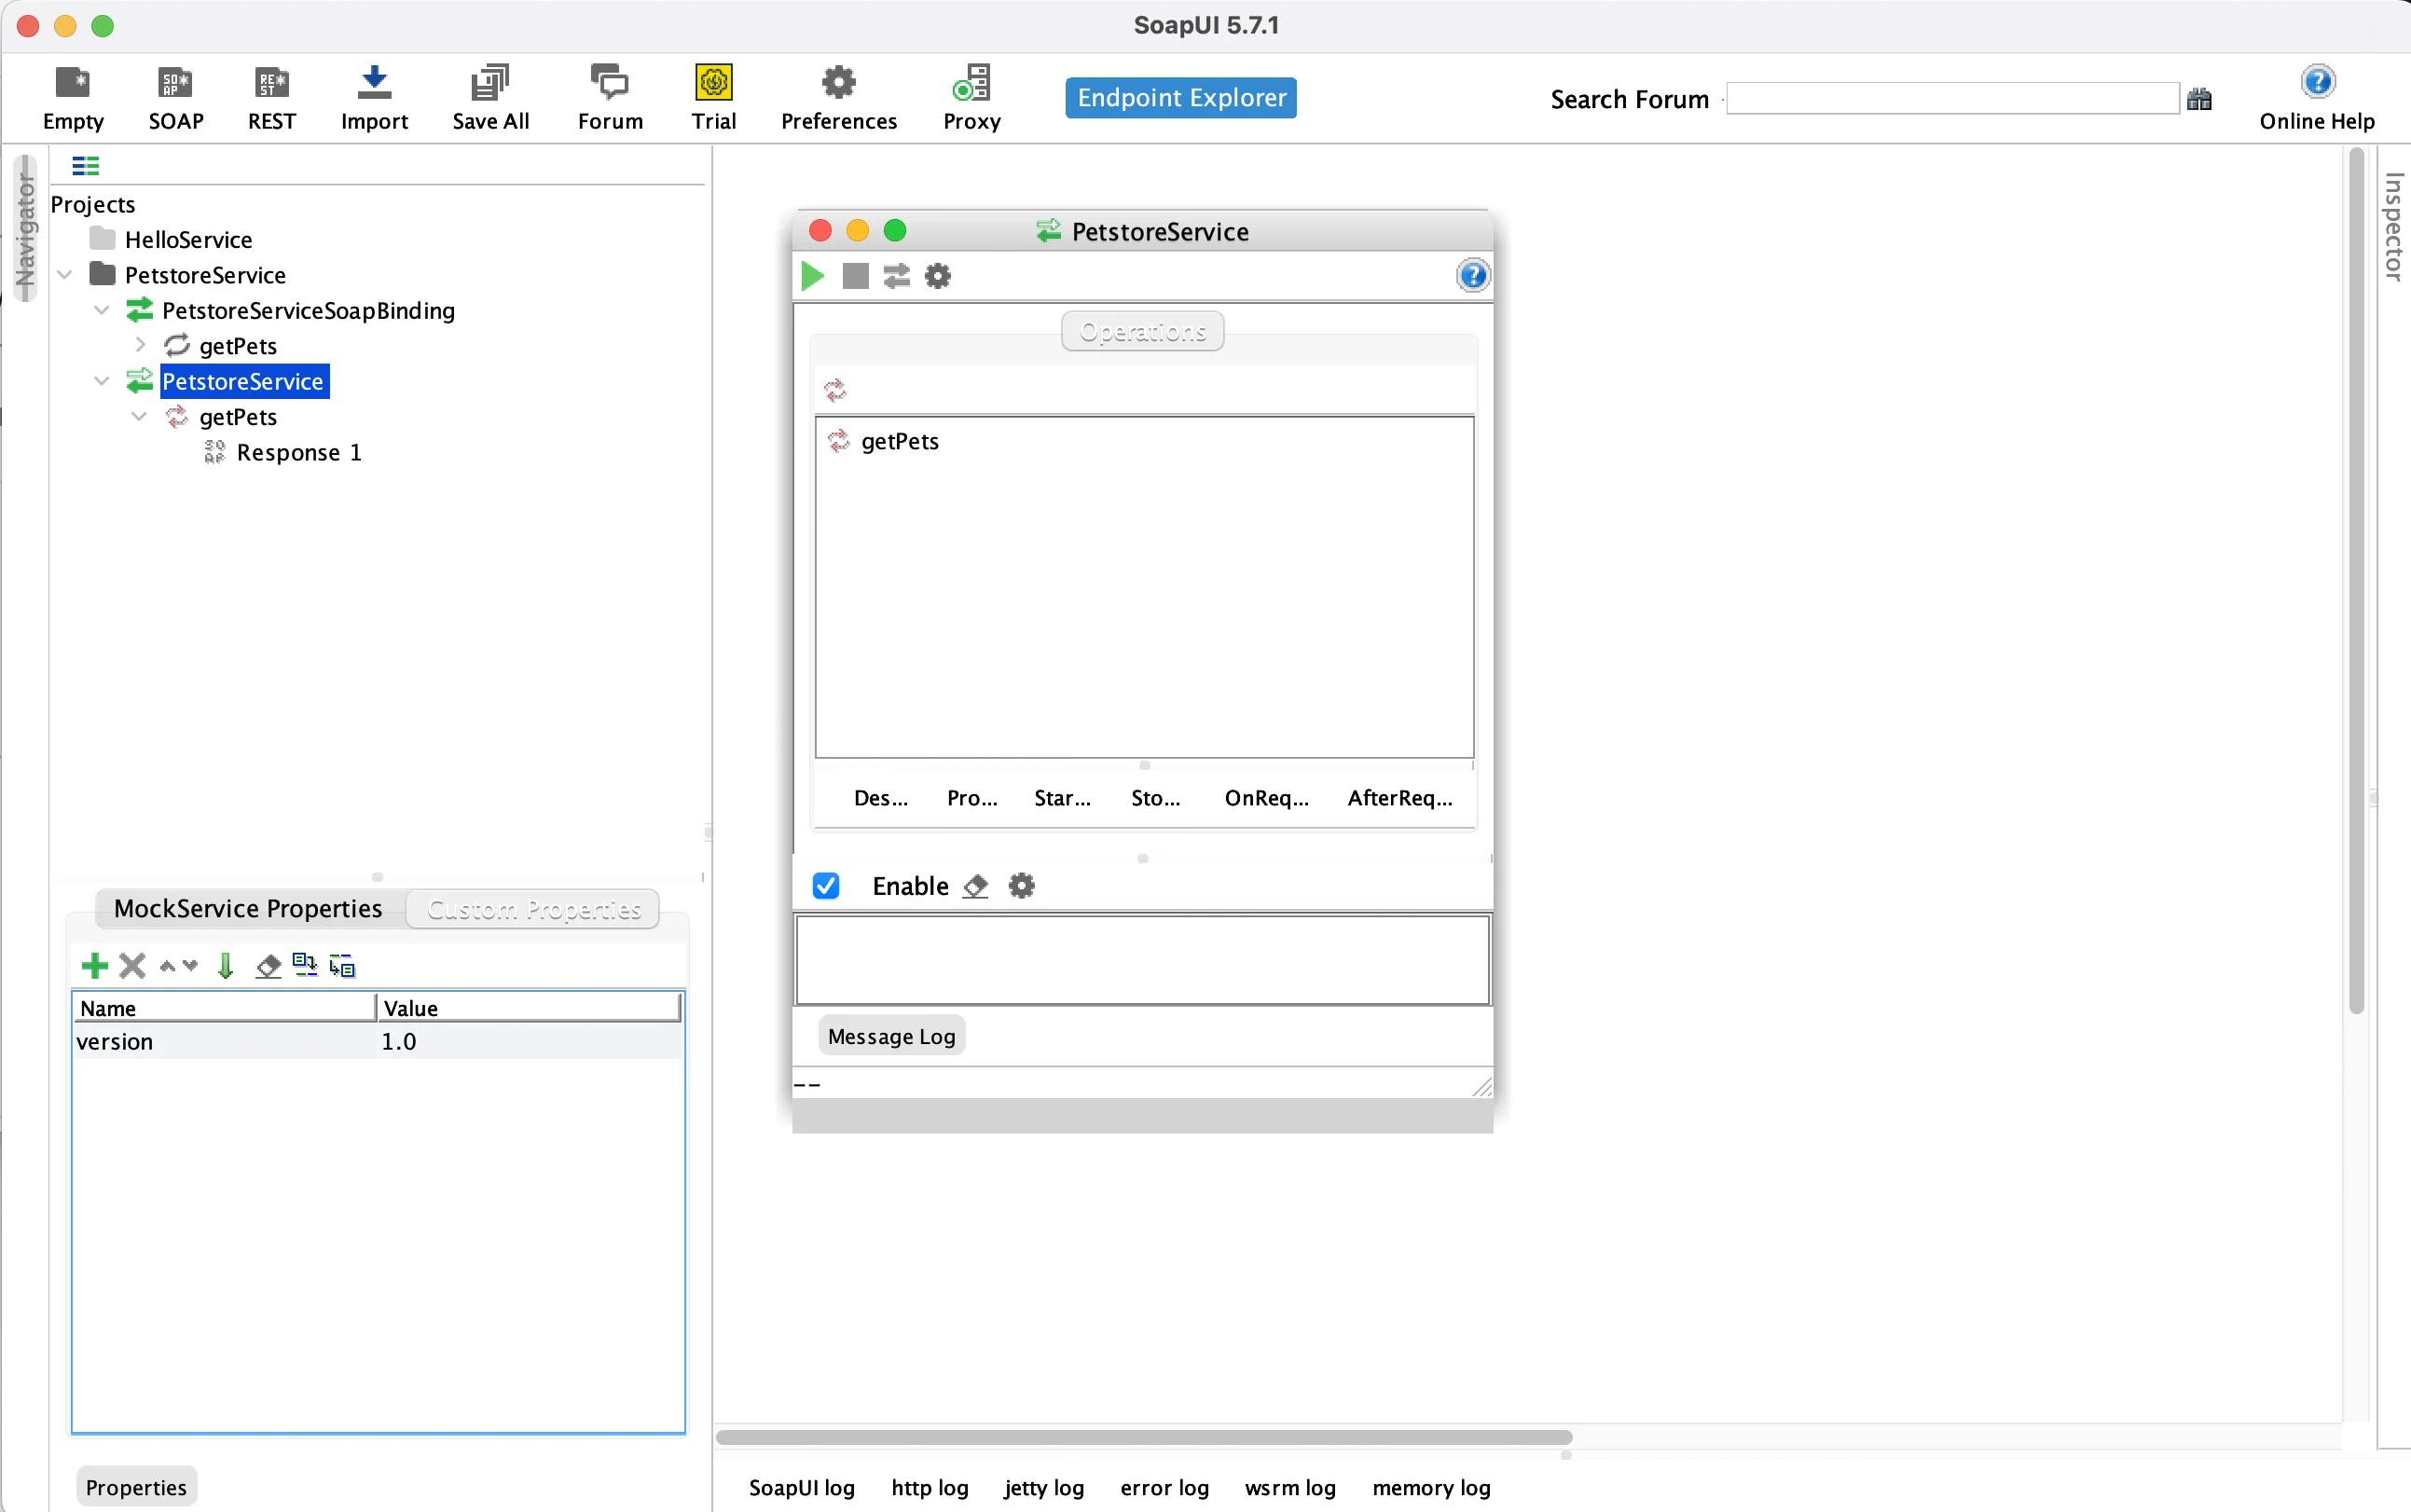Switch to the Custom Properties tab
This screenshot has height=1512, width=2411.
tap(533, 909)
